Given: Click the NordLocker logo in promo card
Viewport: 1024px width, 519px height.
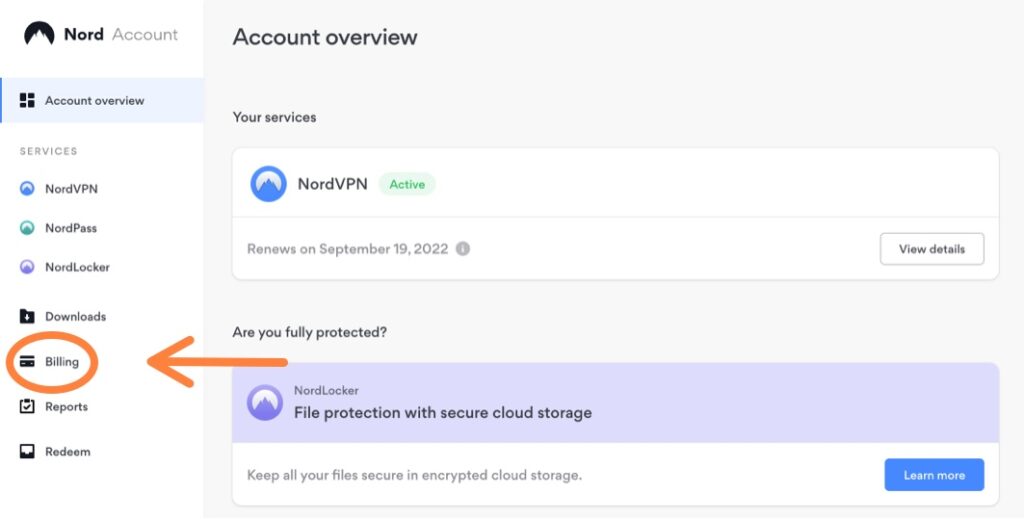Looking at the screenshot, I should [x=264, y=402].
